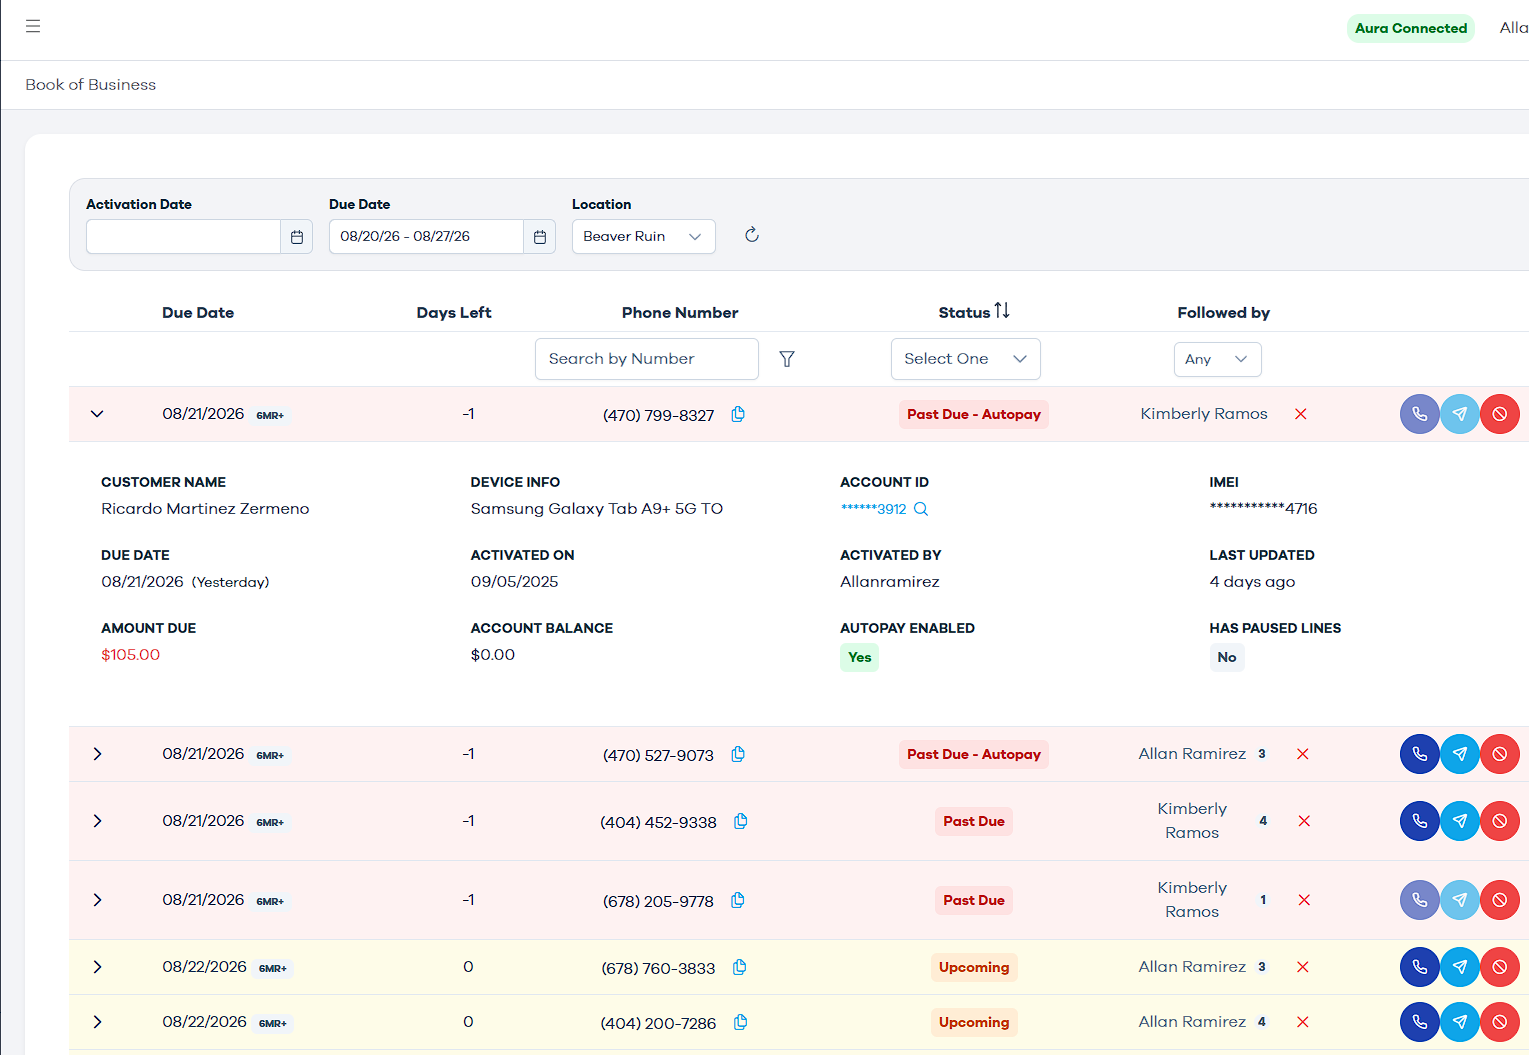This screenshot has width=1529, height=1055.
Task: Expand the (678) 205-9778 row
Action: tap(97, 900)
